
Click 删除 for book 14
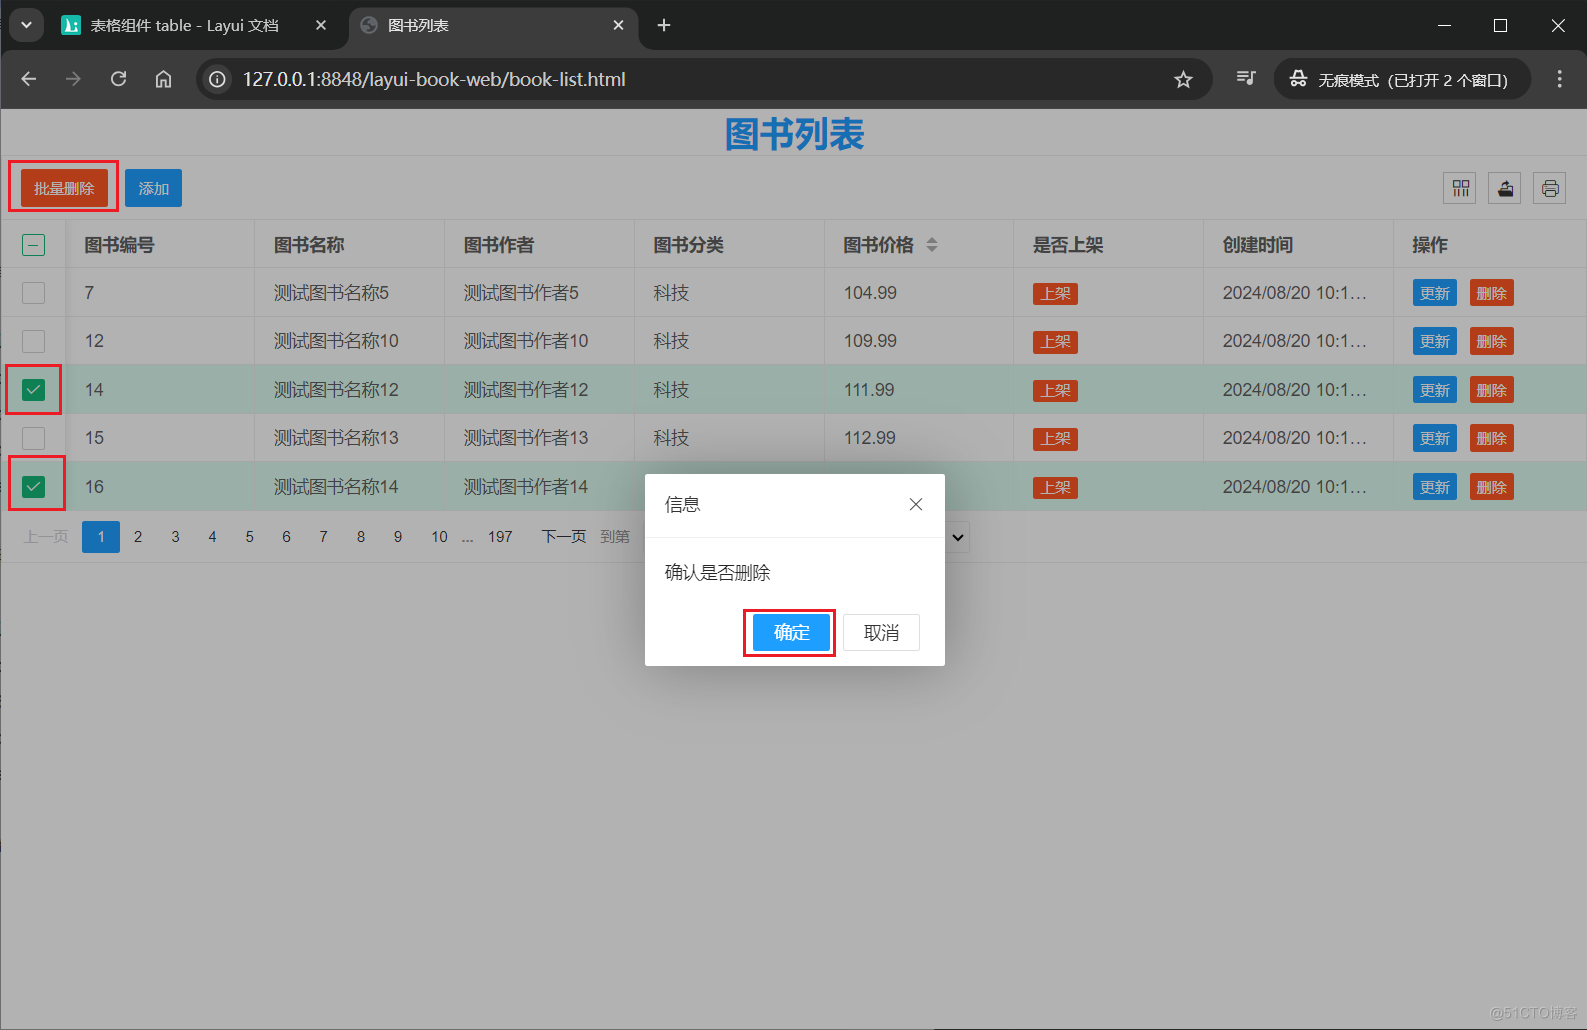[1492, 390]
